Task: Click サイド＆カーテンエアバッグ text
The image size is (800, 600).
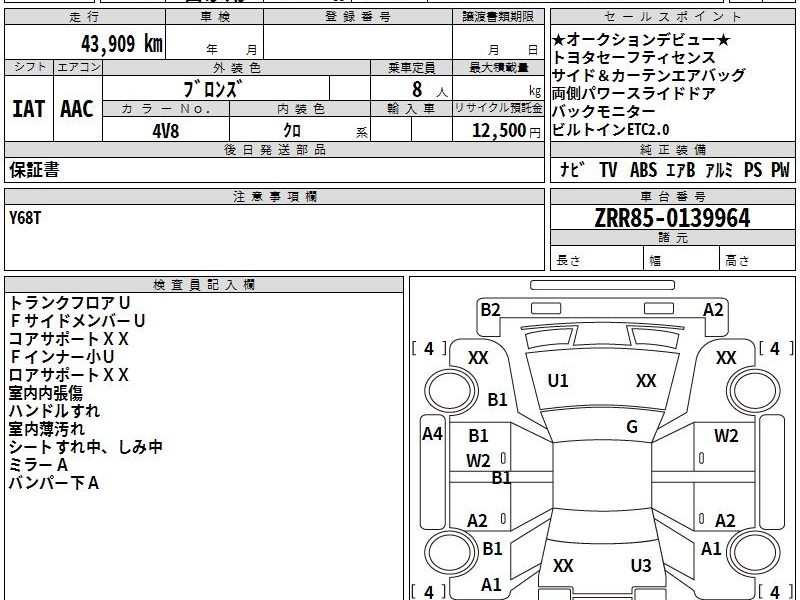Action: tap(648, 75)
